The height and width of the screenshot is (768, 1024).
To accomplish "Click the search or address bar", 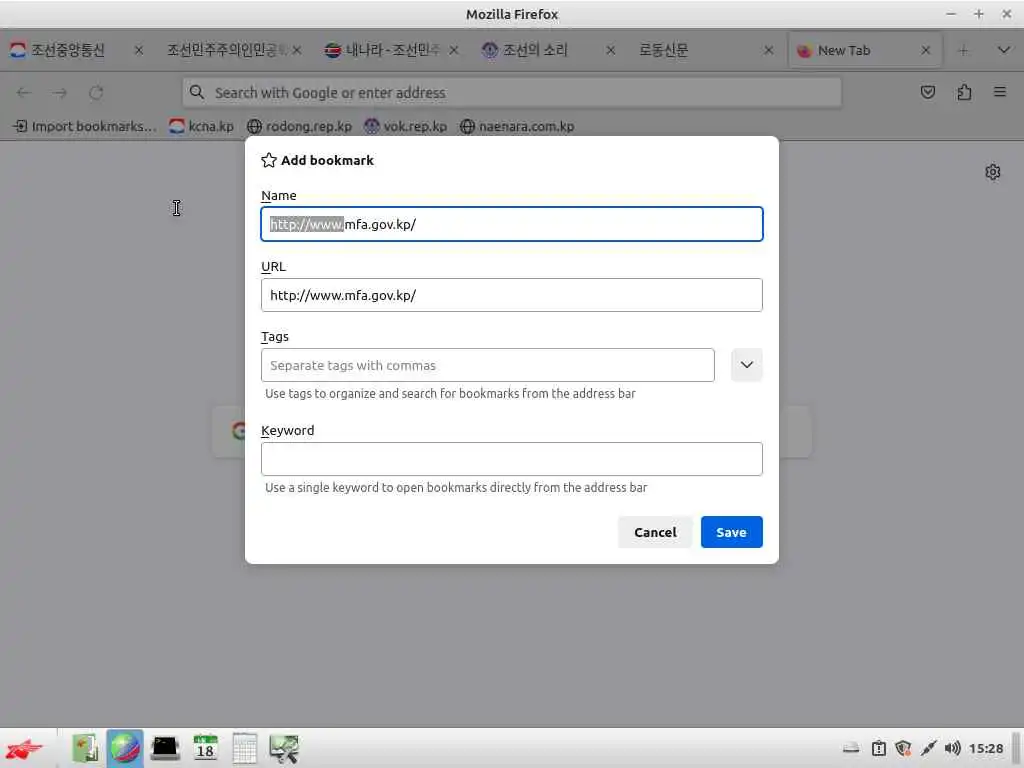I will pyautogui.click(x=511, y=93).
